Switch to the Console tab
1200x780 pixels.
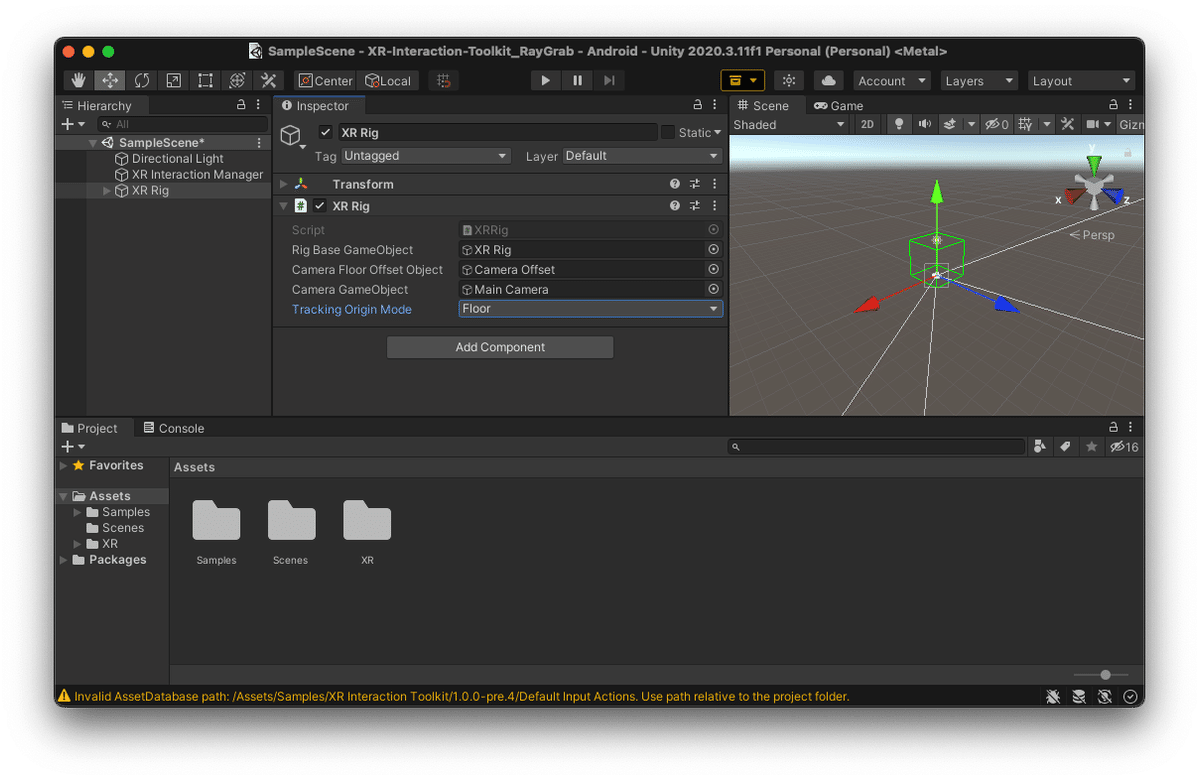pos(174,428)
